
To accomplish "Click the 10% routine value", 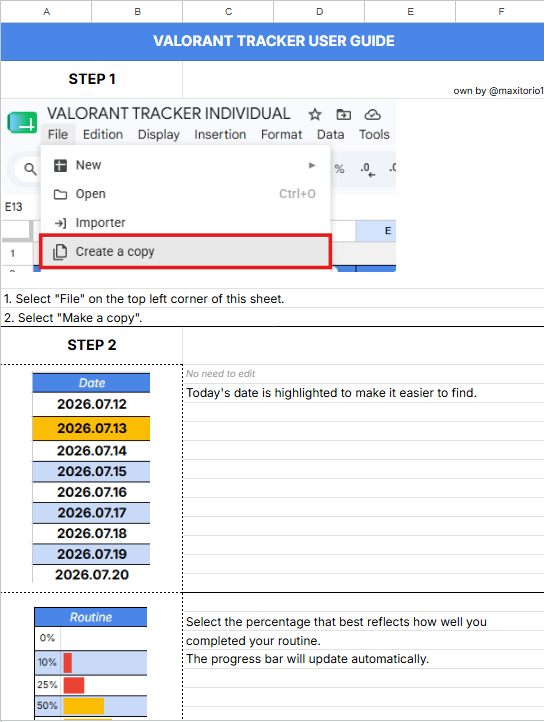I will point(47,662).
